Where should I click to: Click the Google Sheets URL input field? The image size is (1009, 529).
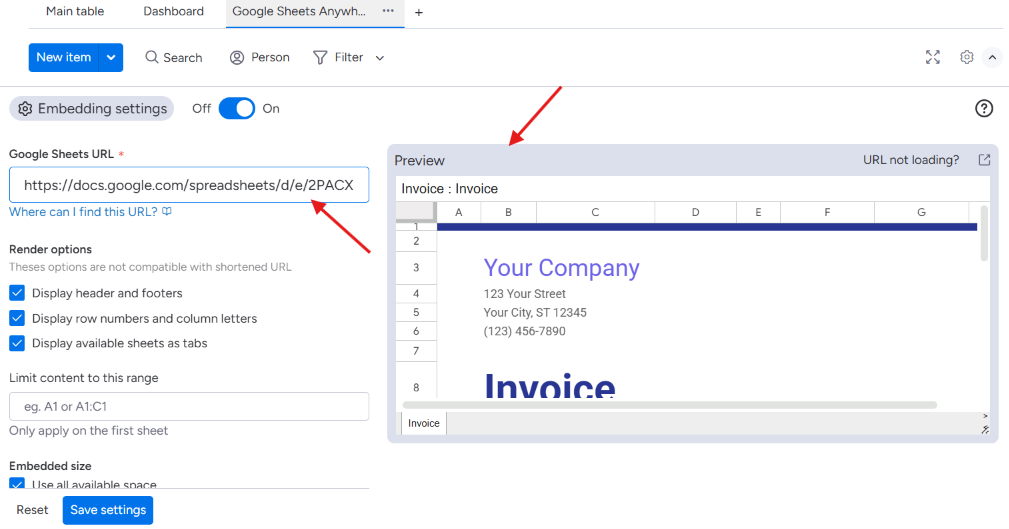(x=189, y=185)
